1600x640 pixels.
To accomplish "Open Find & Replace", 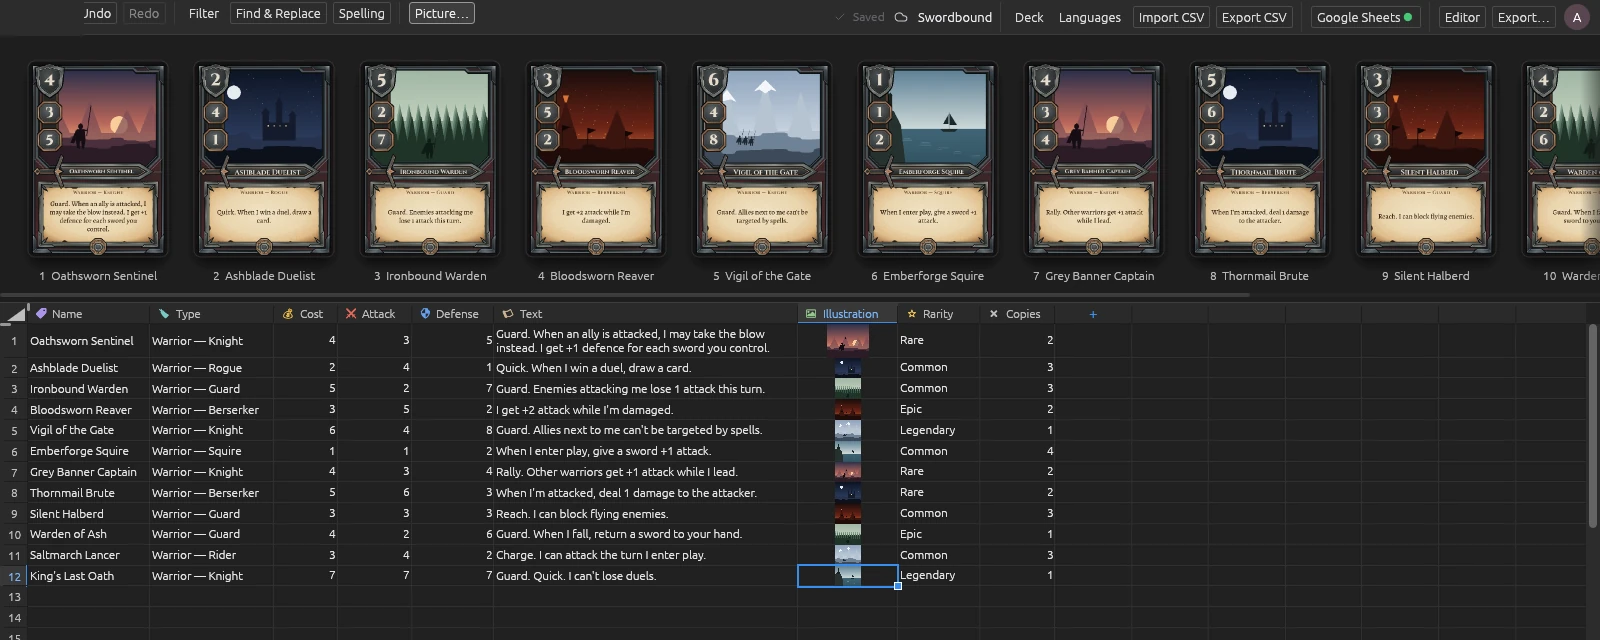I will pyautogui.click(x=278, y=14).
